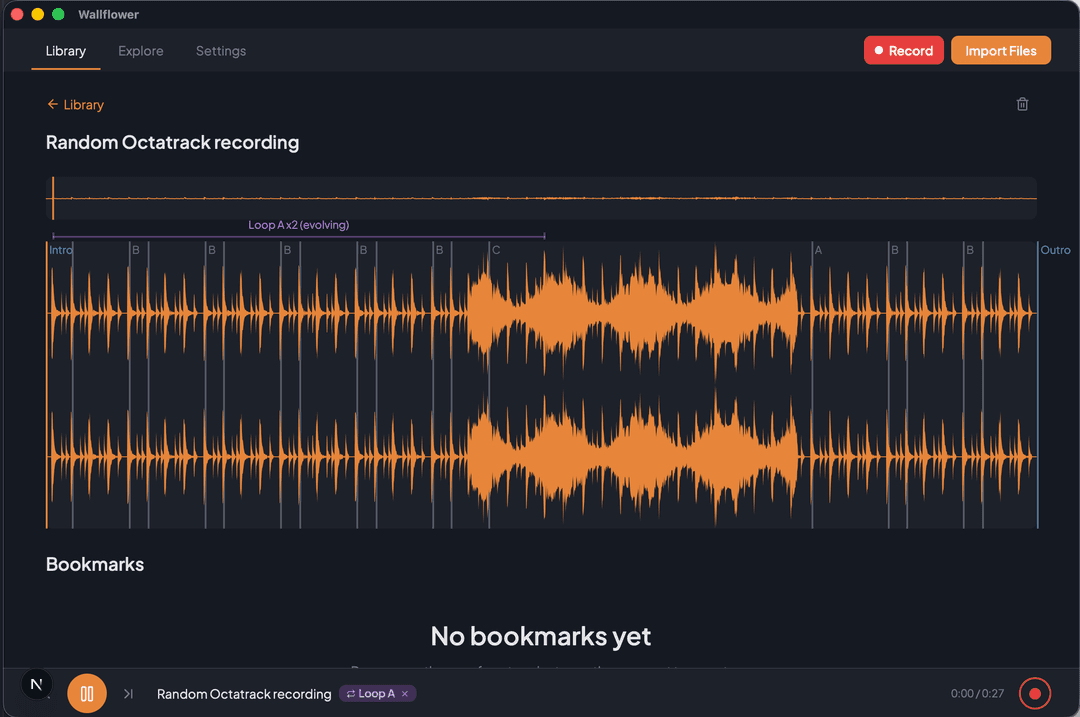Open the Settings tab
The image size is (1080, 717).
click(220, 51)
